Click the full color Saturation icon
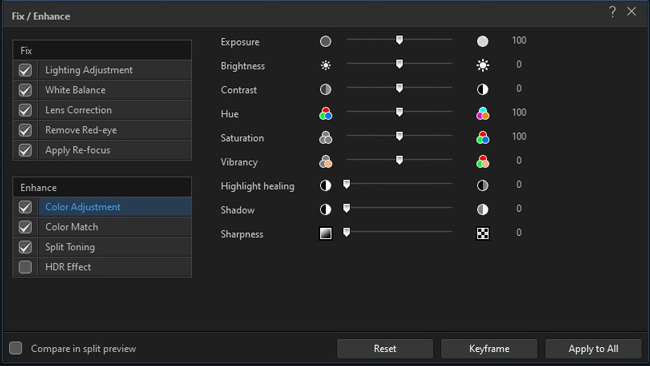650x366 pixels. click(483, 137)
